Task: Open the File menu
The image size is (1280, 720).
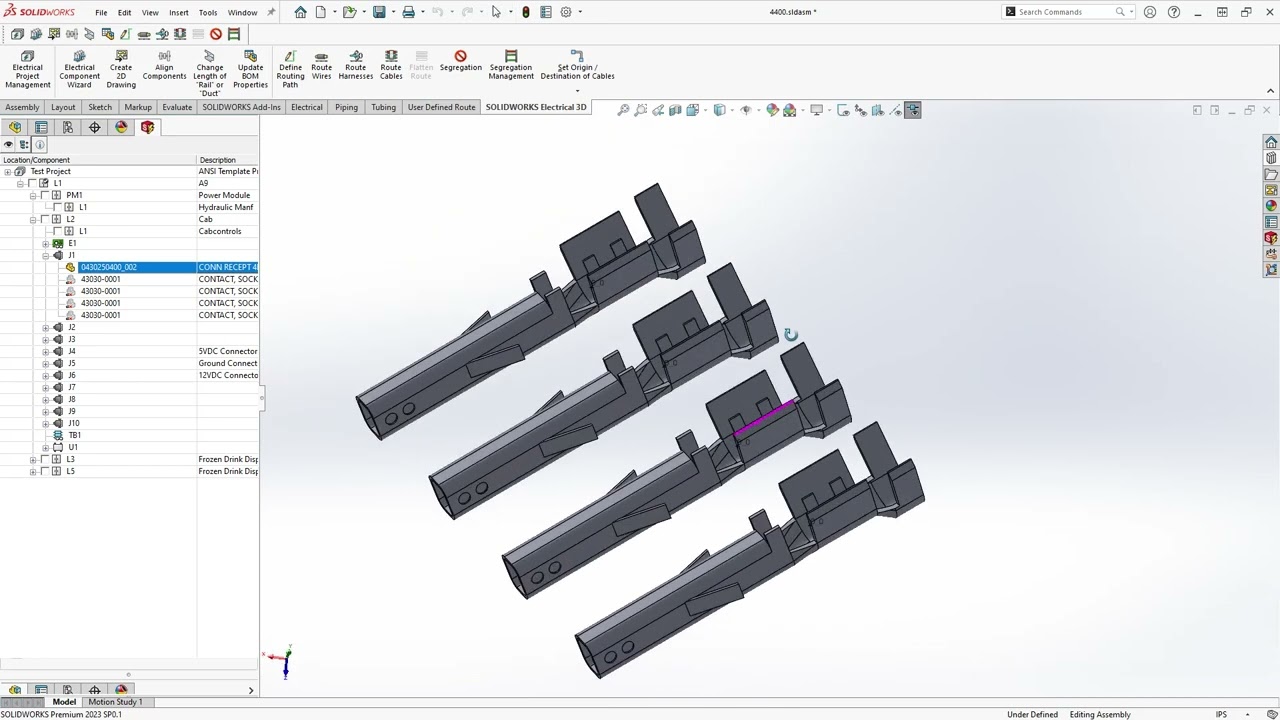Action: 101,13
